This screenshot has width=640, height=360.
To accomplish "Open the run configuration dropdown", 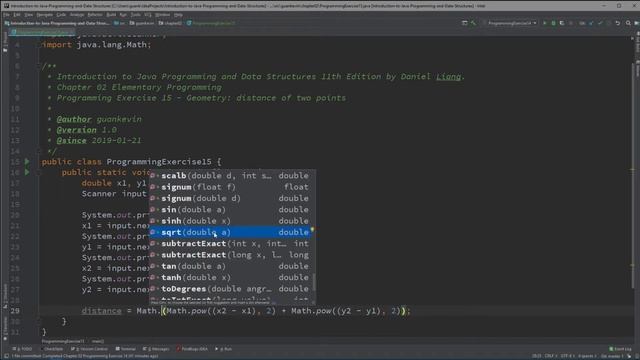I will 509,23.
